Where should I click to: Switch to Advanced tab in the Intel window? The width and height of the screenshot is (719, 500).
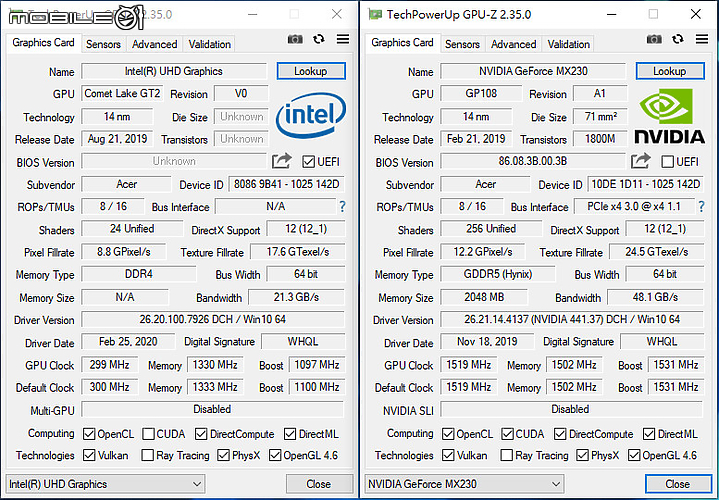[155, 44]
